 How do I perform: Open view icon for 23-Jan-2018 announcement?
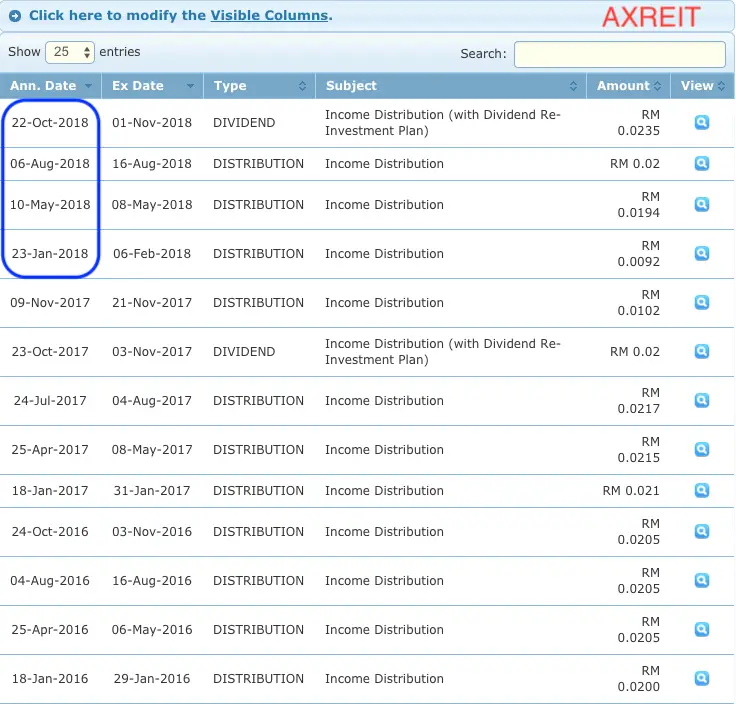tap(702, 253)
